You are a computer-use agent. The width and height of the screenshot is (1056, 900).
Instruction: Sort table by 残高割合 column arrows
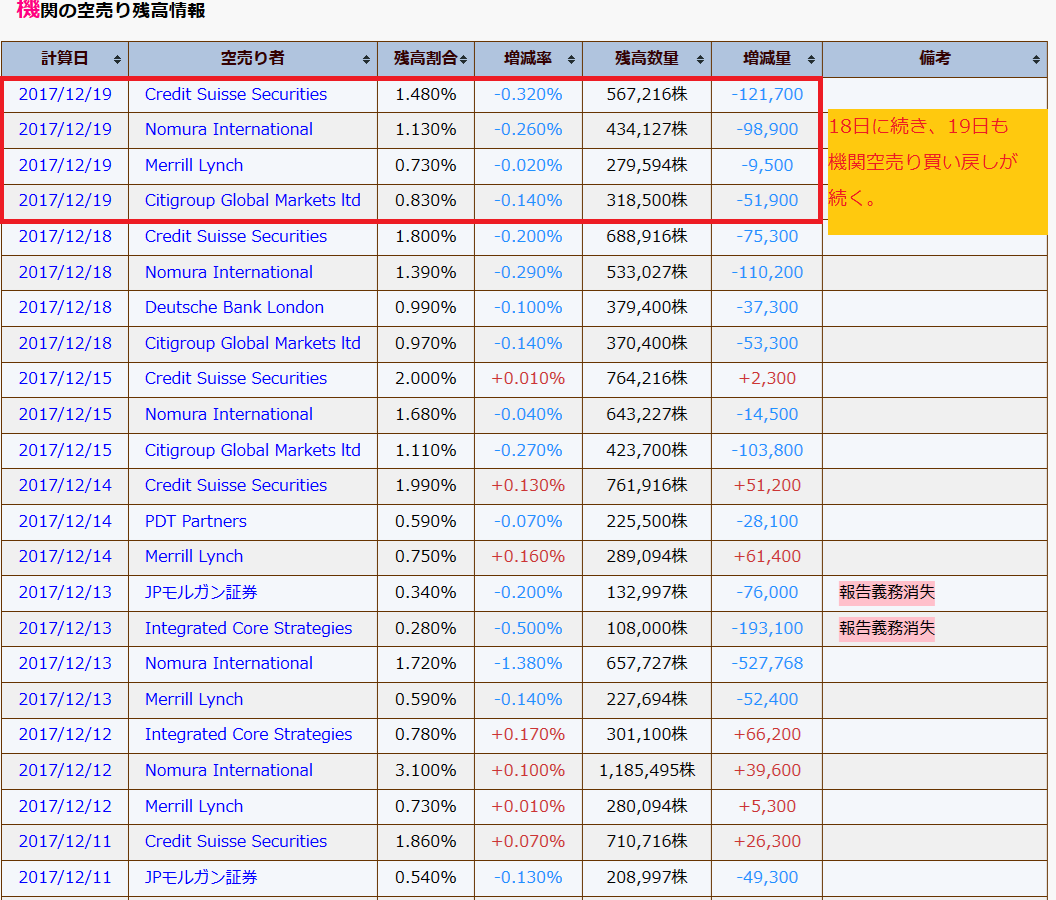pyautogui.click(x=463, y=59)
